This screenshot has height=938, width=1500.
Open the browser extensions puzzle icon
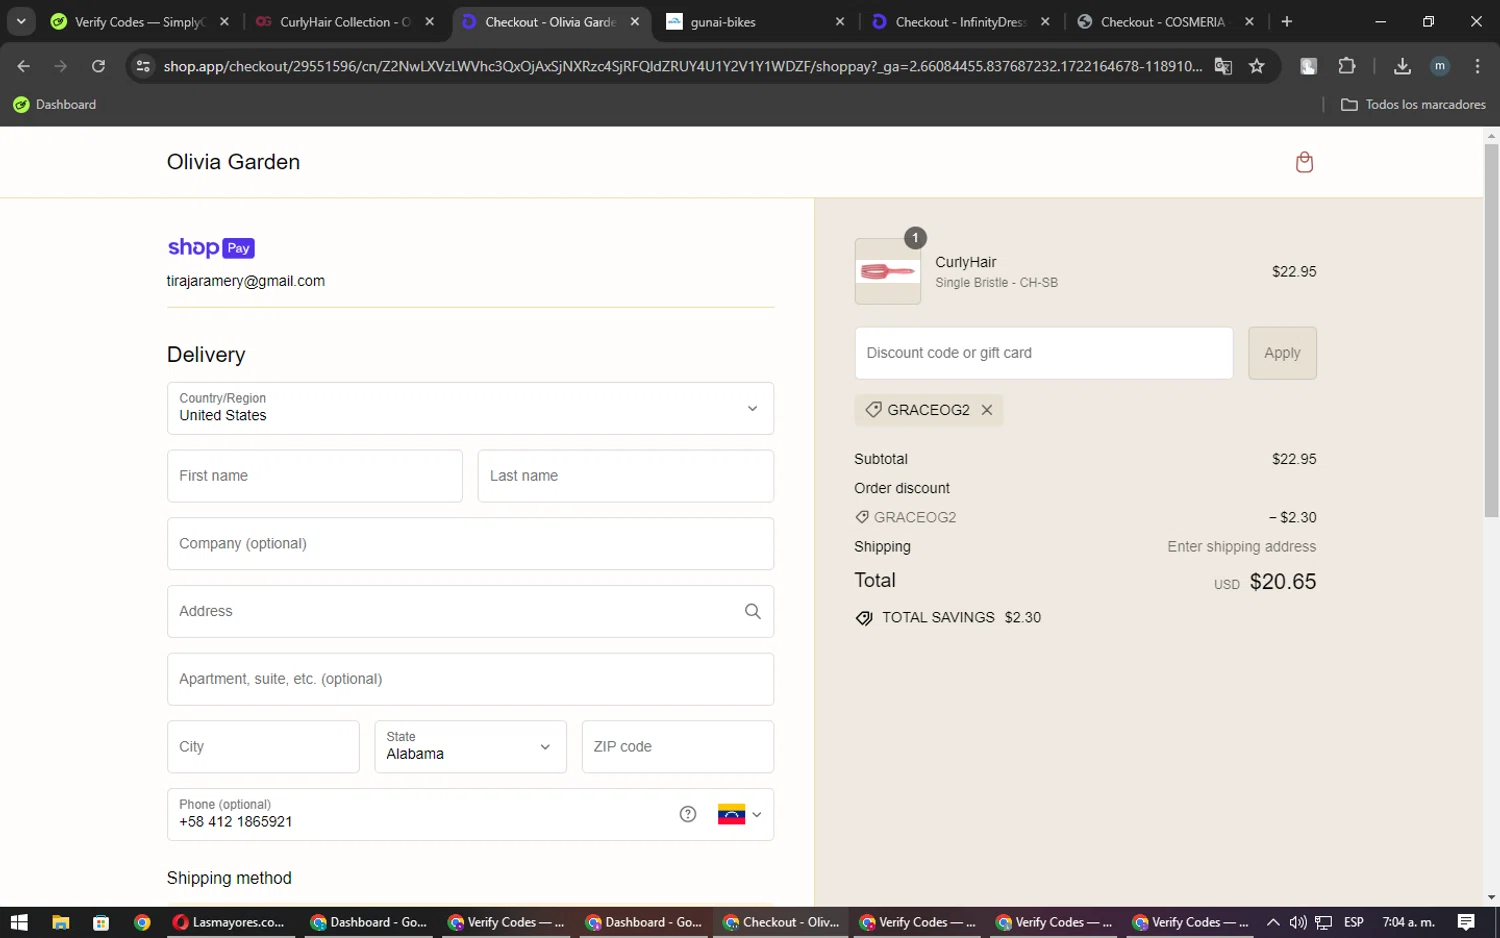click(x=1347, y=66)
